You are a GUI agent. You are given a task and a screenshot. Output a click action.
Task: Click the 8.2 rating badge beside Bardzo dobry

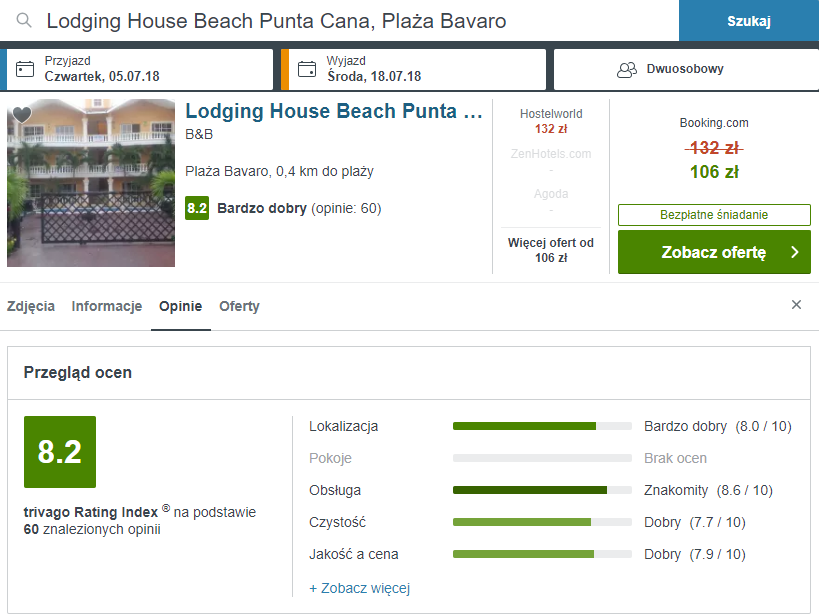point(197,208)
